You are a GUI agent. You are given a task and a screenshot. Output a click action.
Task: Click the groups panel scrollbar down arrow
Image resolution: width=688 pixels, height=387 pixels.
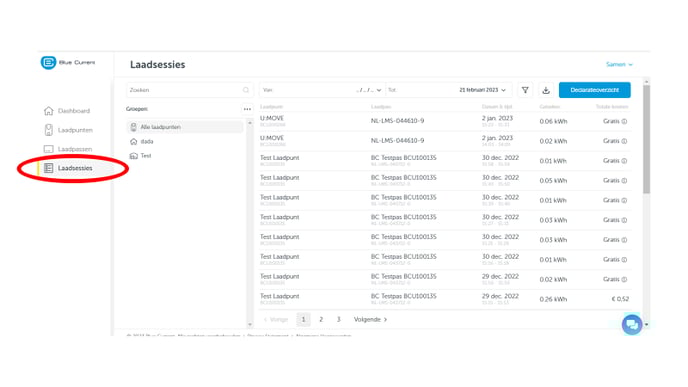coord(250,325)
